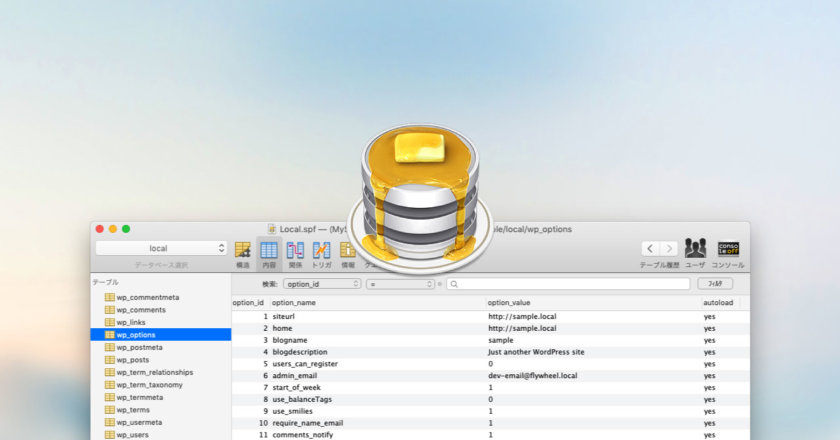Viewport: 840px width, 440px height.
Task: Go back in table history
Action: [650, 249]
